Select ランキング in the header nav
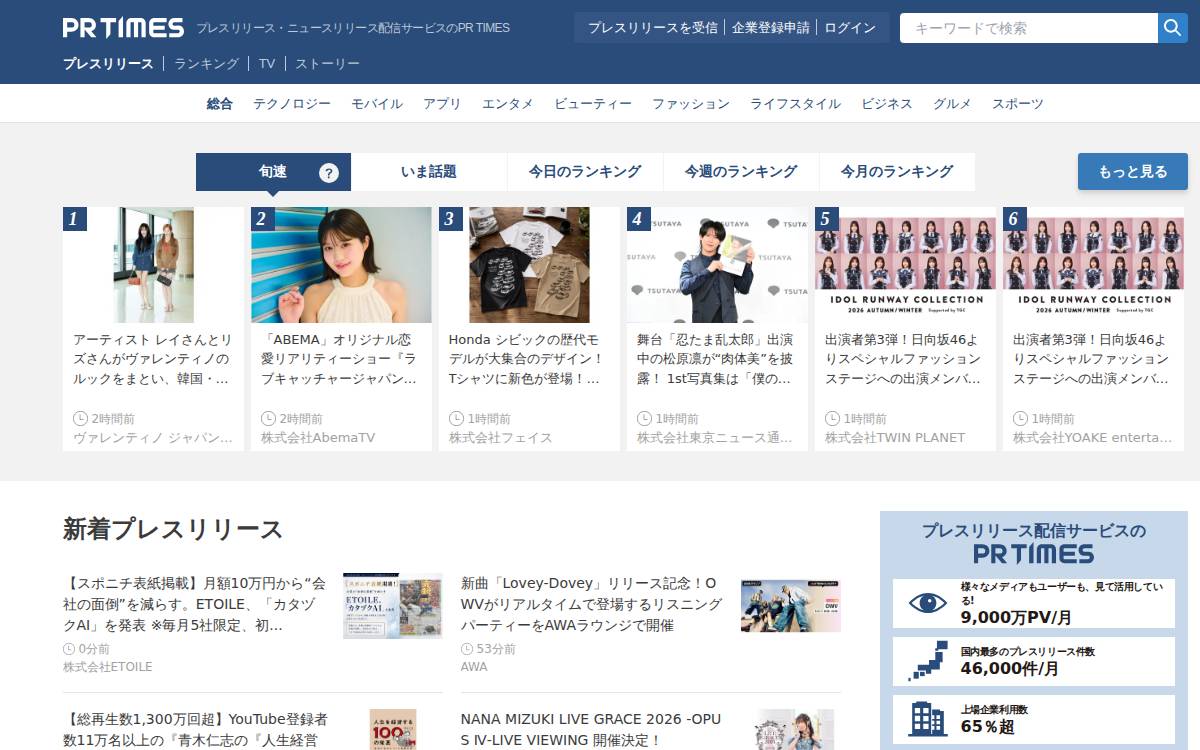Image resolution: width=1200 pixels, height=750 pixels. (206, 63)
